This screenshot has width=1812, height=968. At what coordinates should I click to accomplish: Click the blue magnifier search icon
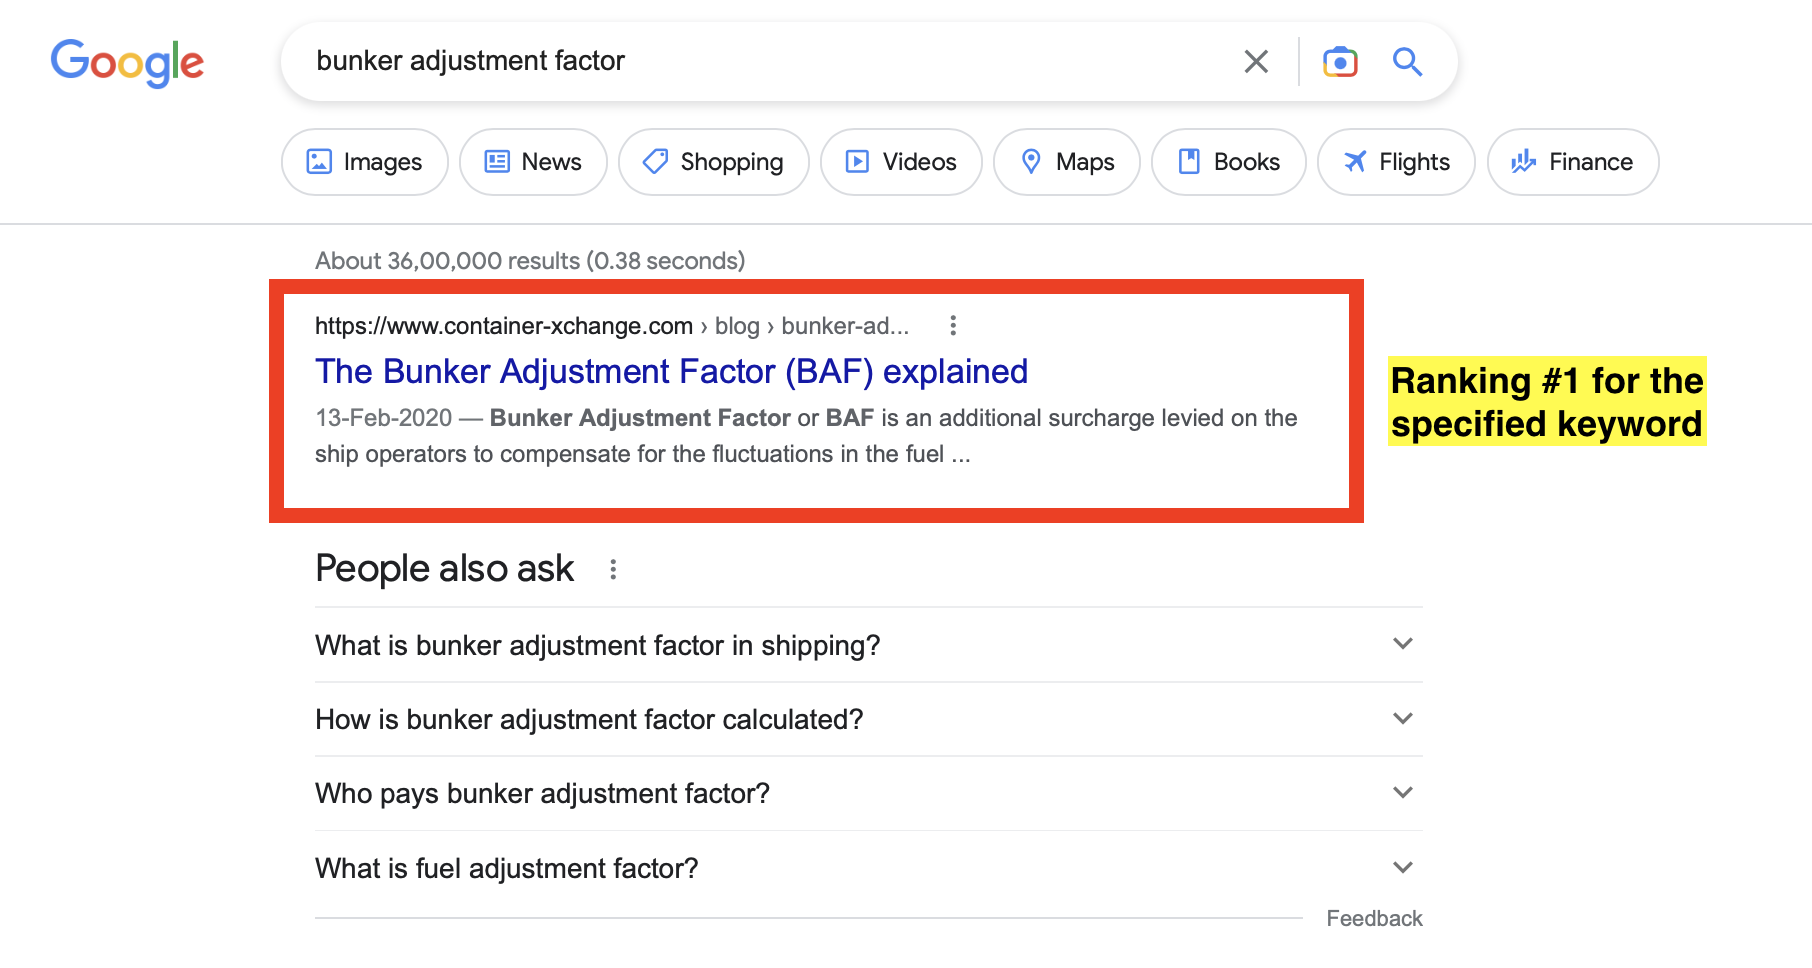pyautogui.click(x=1408, y=62)
